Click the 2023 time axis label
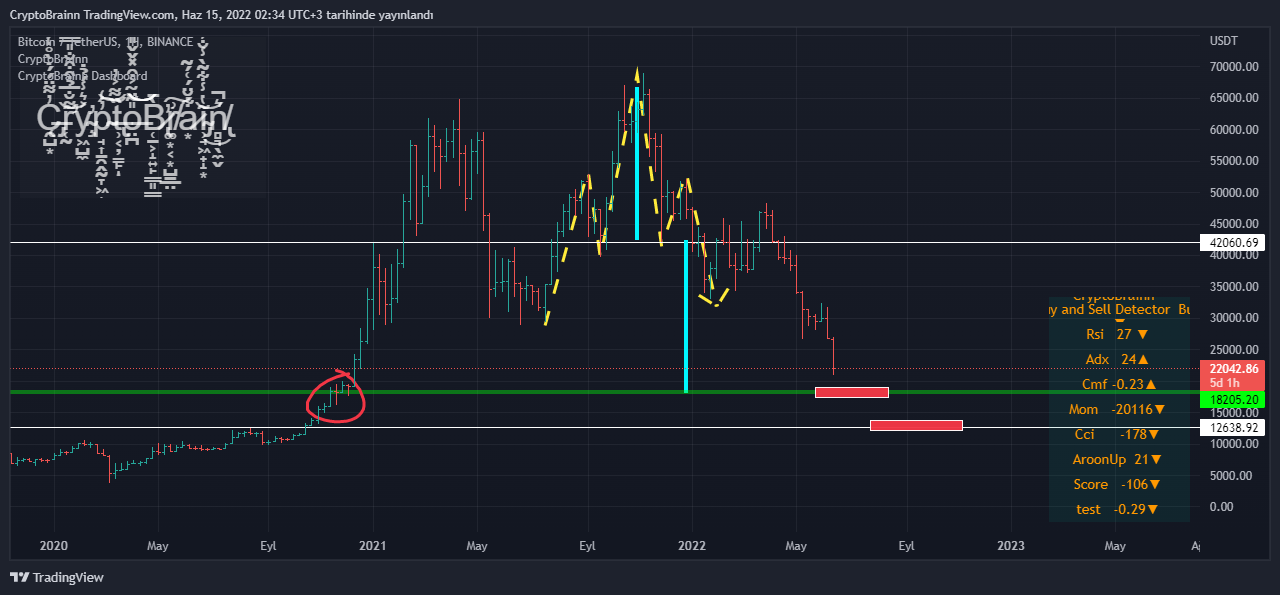The width and height of the screenshot is (1280, 595). coord(1011,546)
